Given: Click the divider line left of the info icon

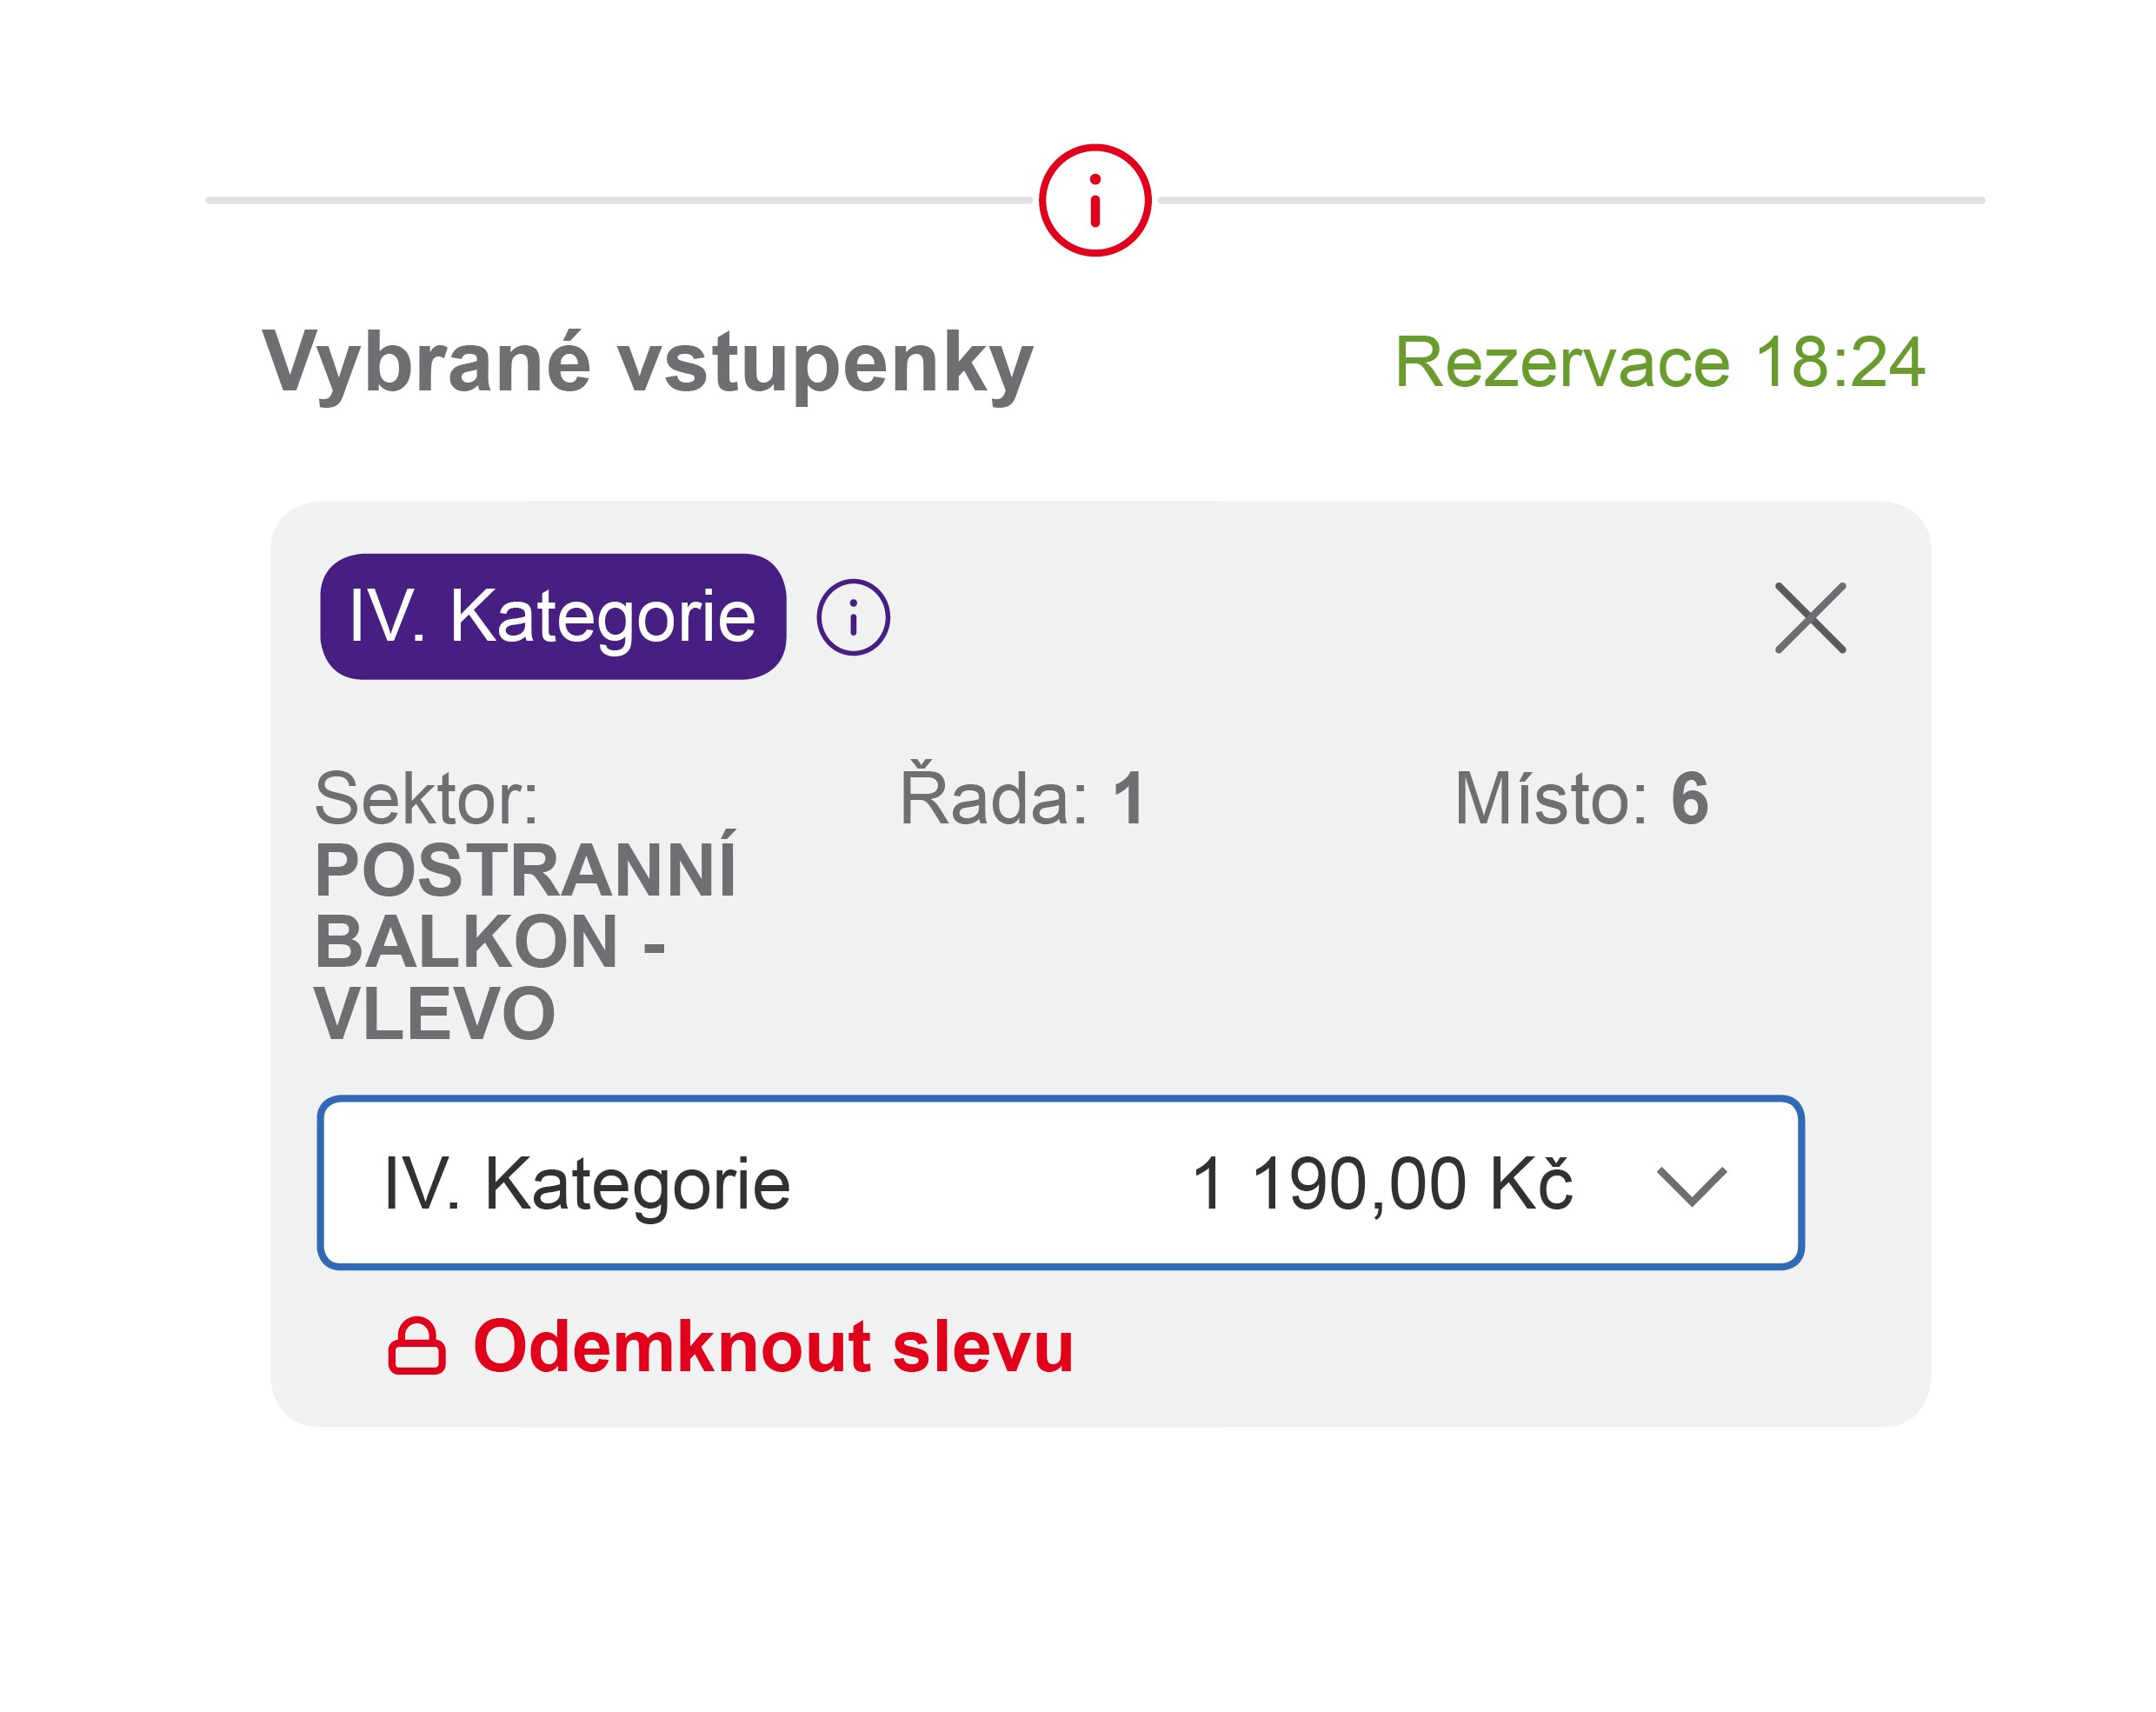Looking at the screenshot, I should (618, 200).
